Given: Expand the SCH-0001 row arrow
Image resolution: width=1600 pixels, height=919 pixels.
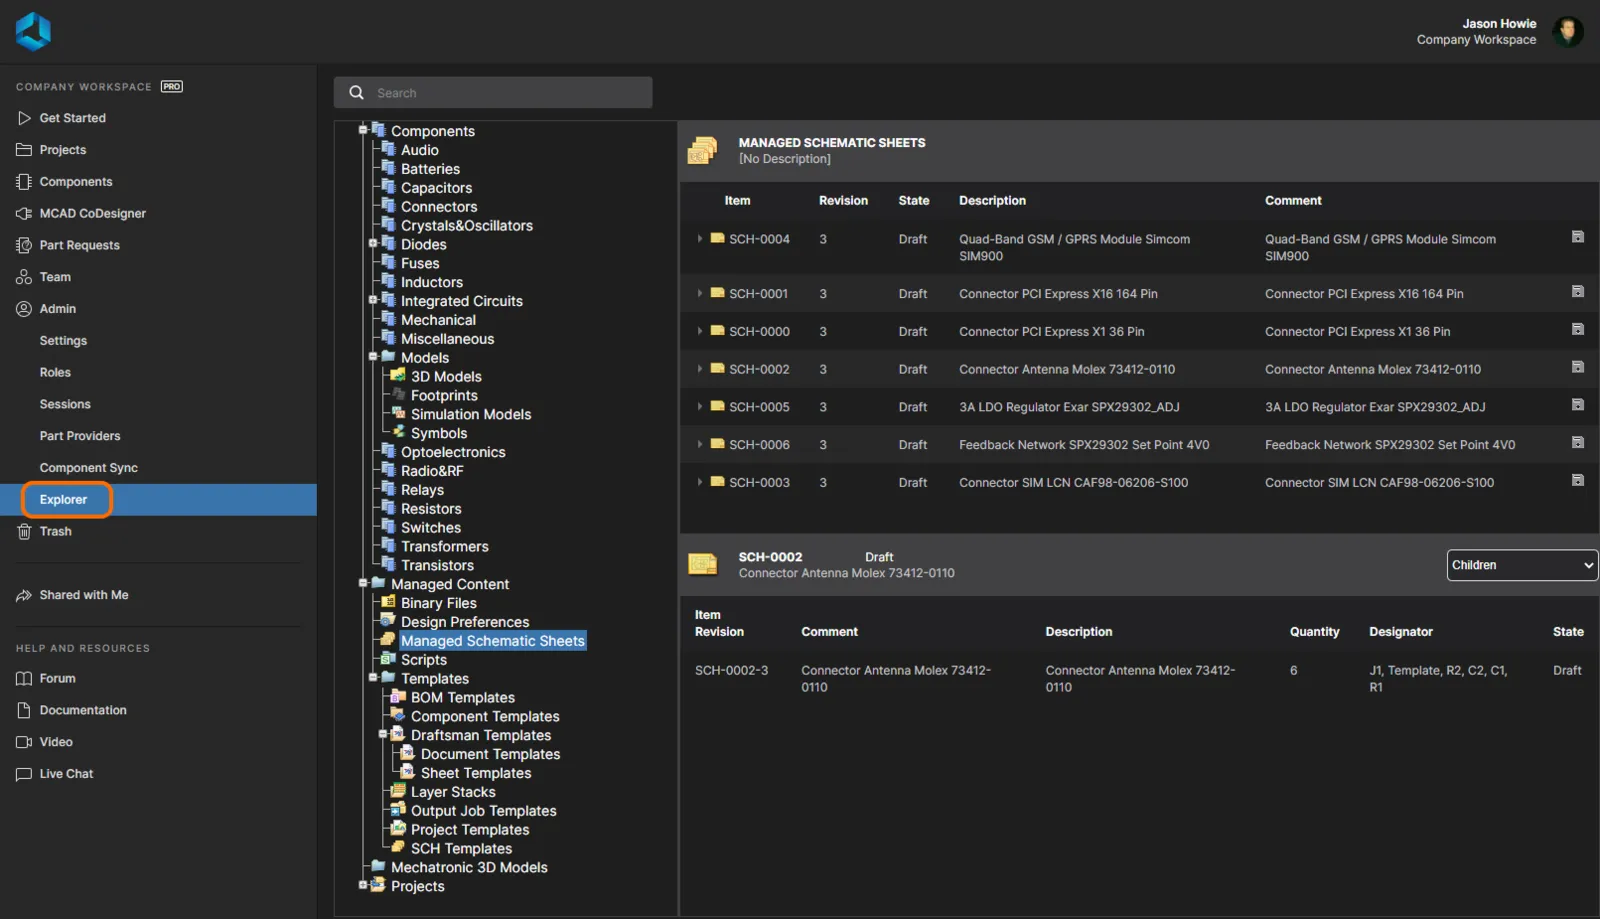Looking at the screenshot, I should 699,294.
